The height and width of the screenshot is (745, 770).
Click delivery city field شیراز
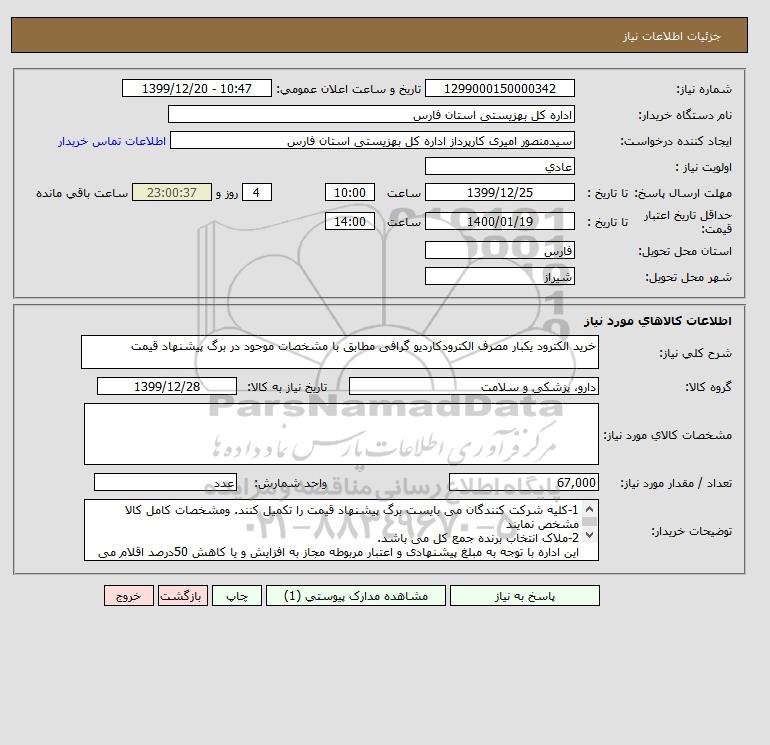(499, 276)
